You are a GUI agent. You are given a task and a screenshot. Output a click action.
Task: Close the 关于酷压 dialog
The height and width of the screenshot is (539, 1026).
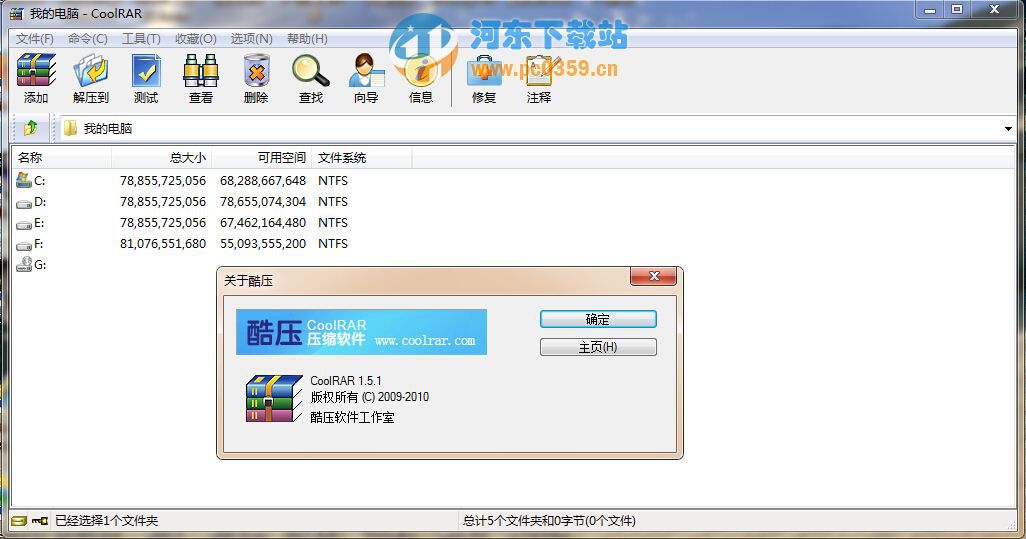(x=653, y=276)
